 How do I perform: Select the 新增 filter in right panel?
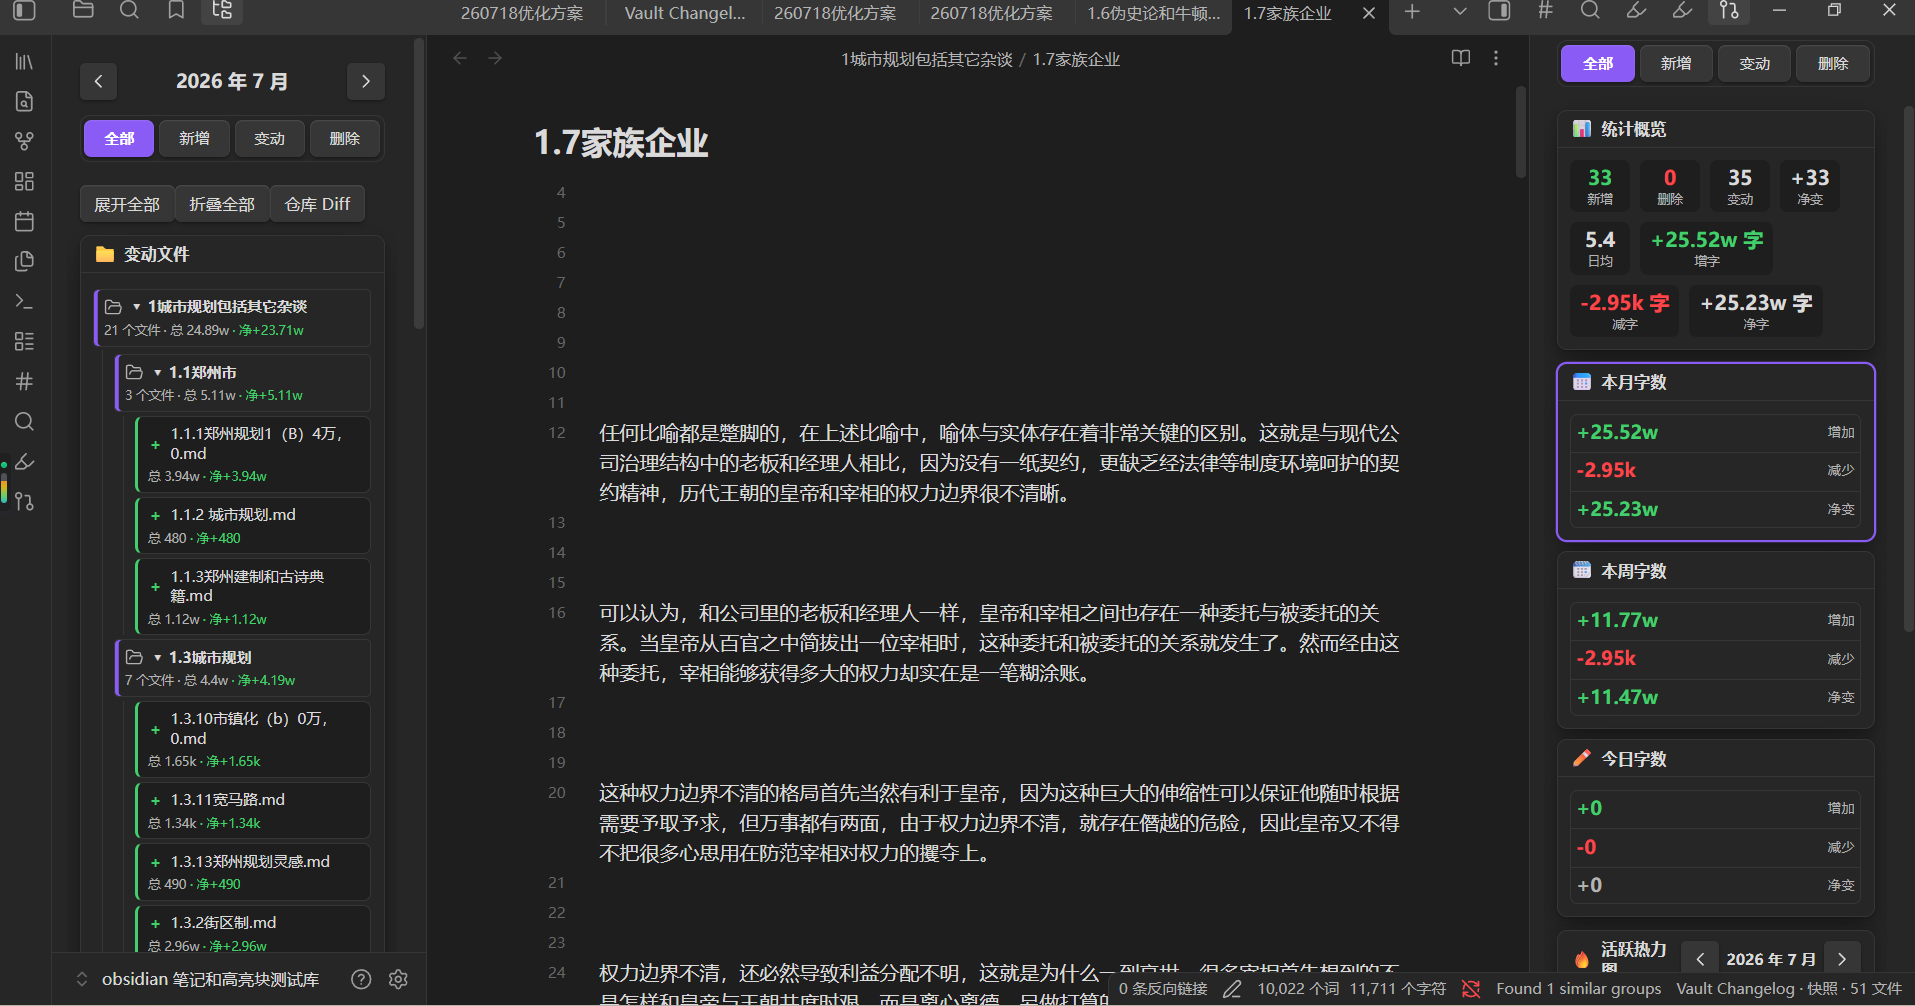1676,64
